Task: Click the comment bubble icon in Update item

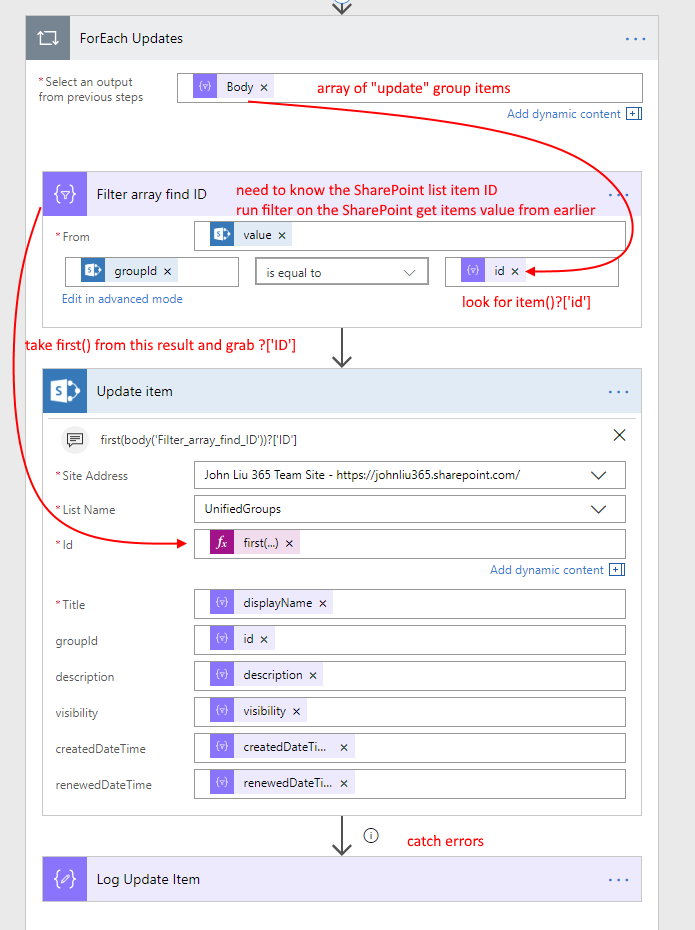Action: click(x=73, y=439)
